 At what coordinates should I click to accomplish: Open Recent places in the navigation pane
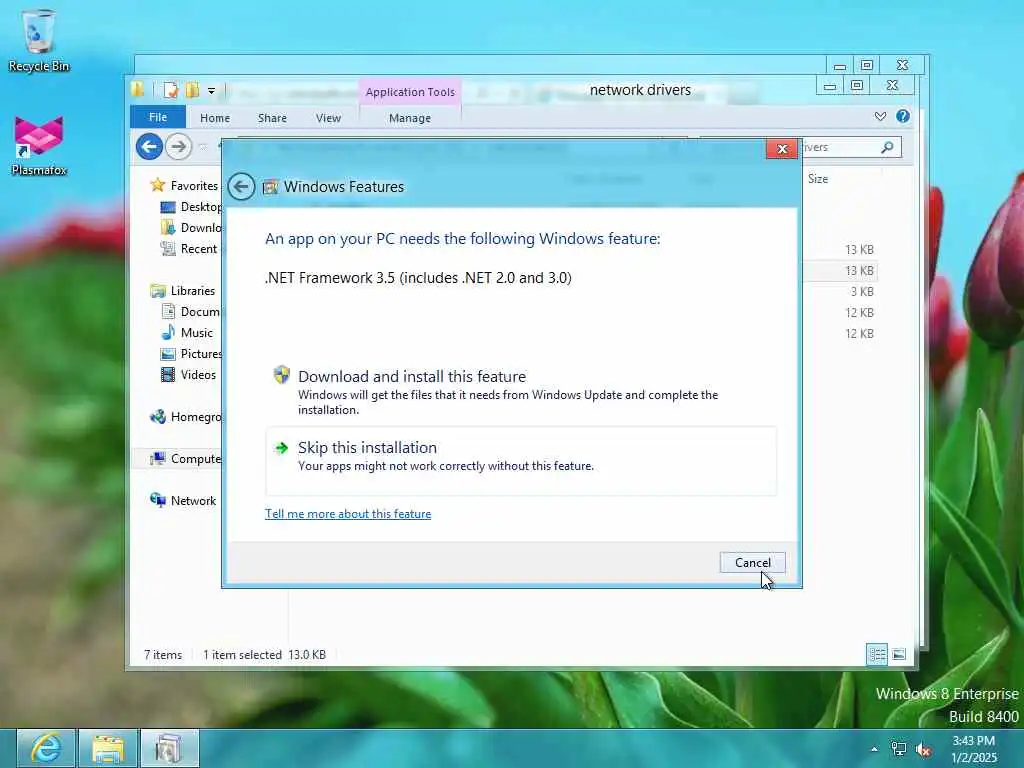coord(189,249)
